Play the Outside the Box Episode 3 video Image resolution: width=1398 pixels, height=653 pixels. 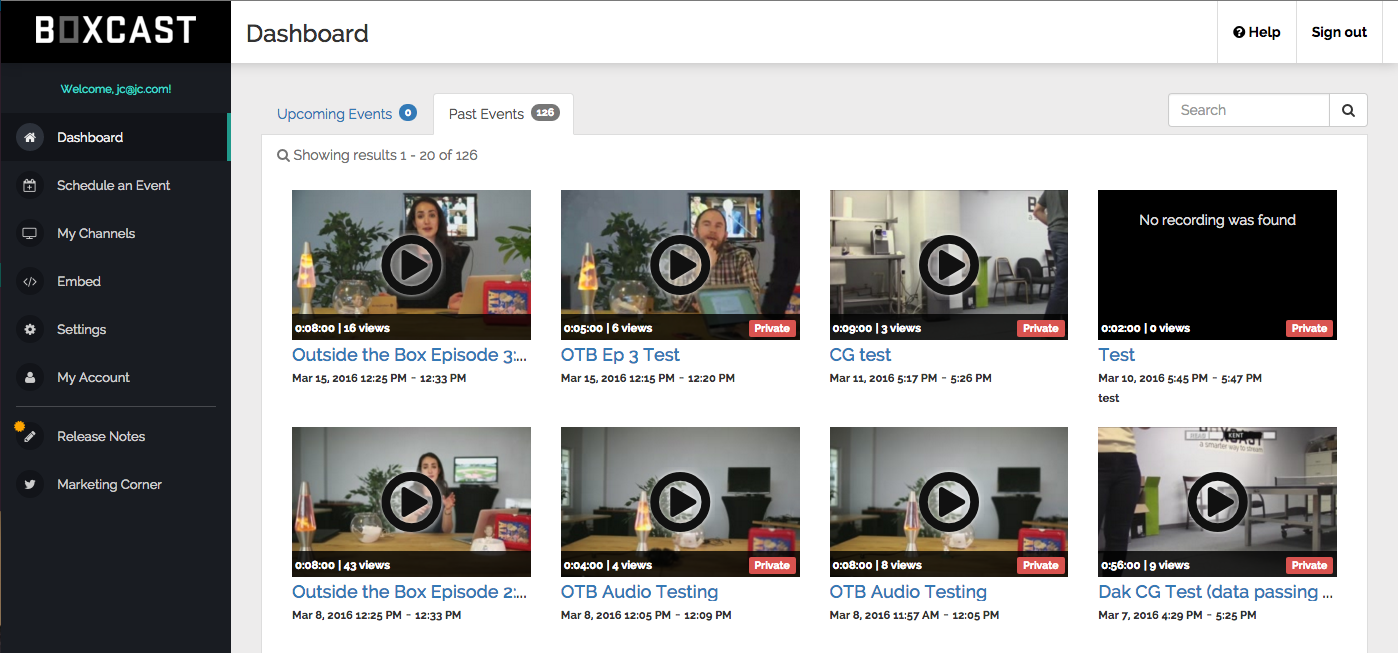(x=410, y=264)
